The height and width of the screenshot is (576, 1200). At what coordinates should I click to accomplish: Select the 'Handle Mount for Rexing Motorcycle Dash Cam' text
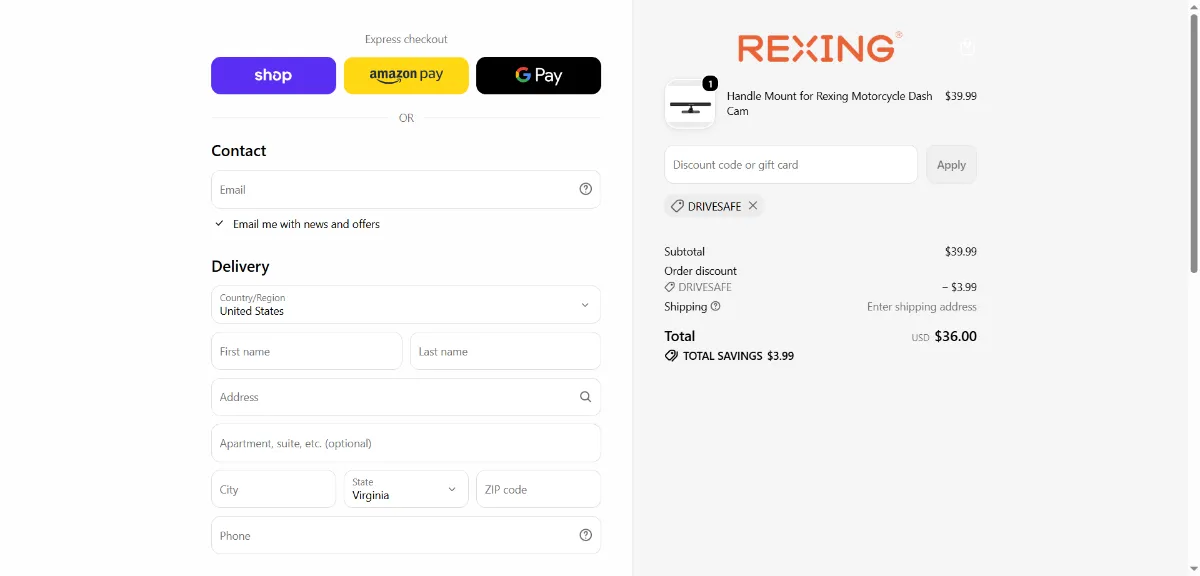point(830,104)
